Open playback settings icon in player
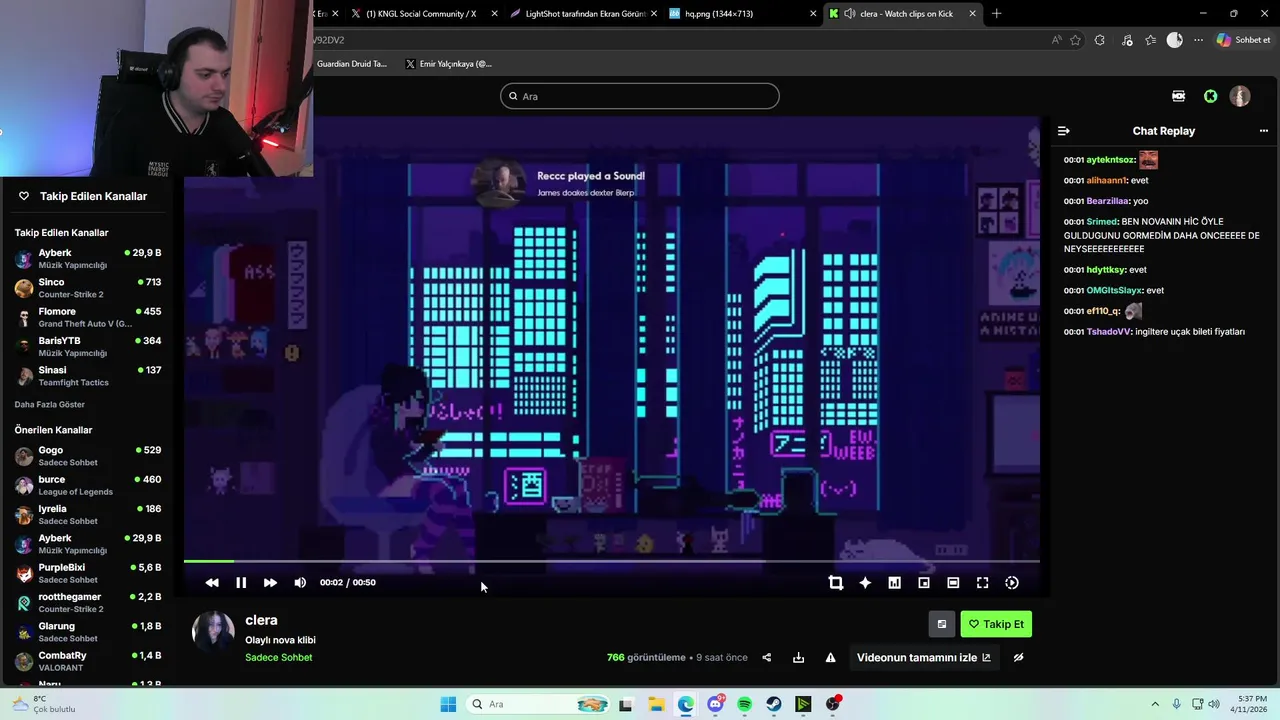 (x=1012, y=583)
